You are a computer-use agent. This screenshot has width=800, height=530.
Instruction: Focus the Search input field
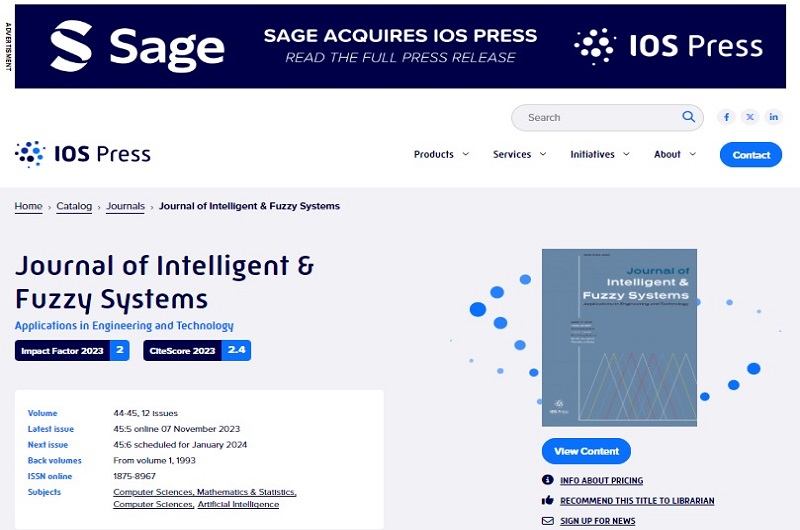pyautogui.click(x=607, y=117)
